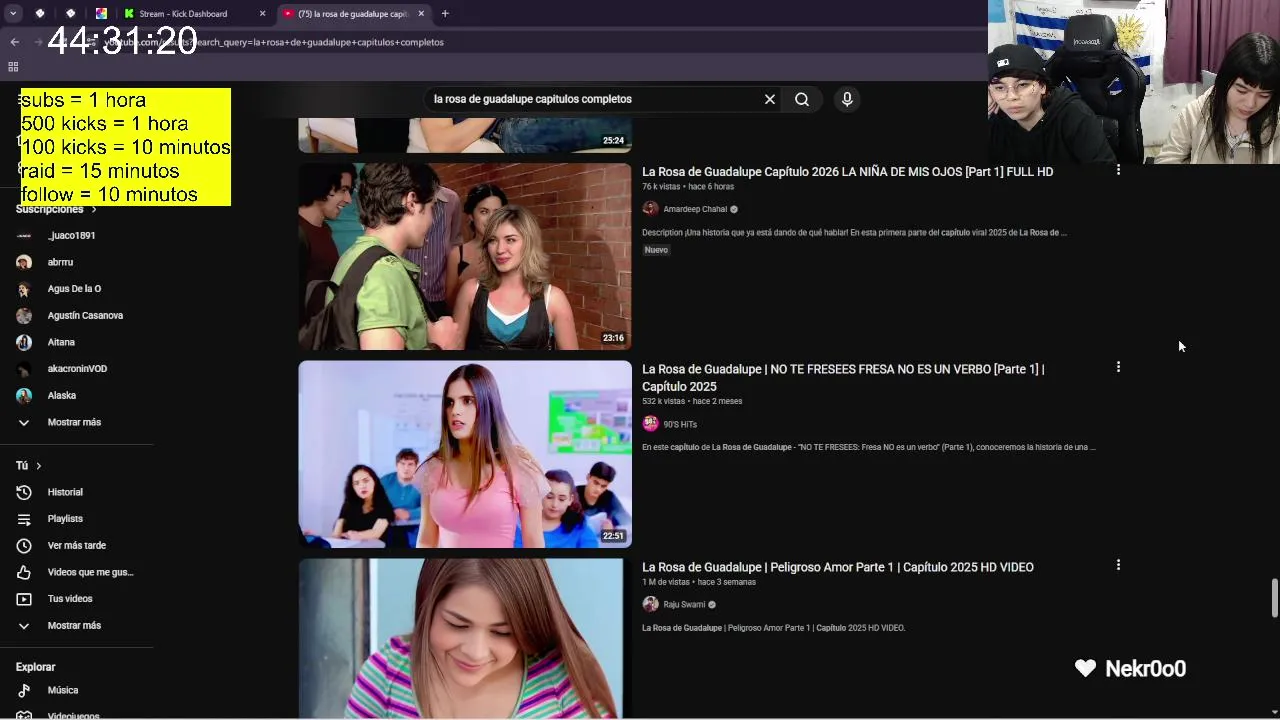Select the la rosa de guadalupe YouTube tab

point(353,14)
